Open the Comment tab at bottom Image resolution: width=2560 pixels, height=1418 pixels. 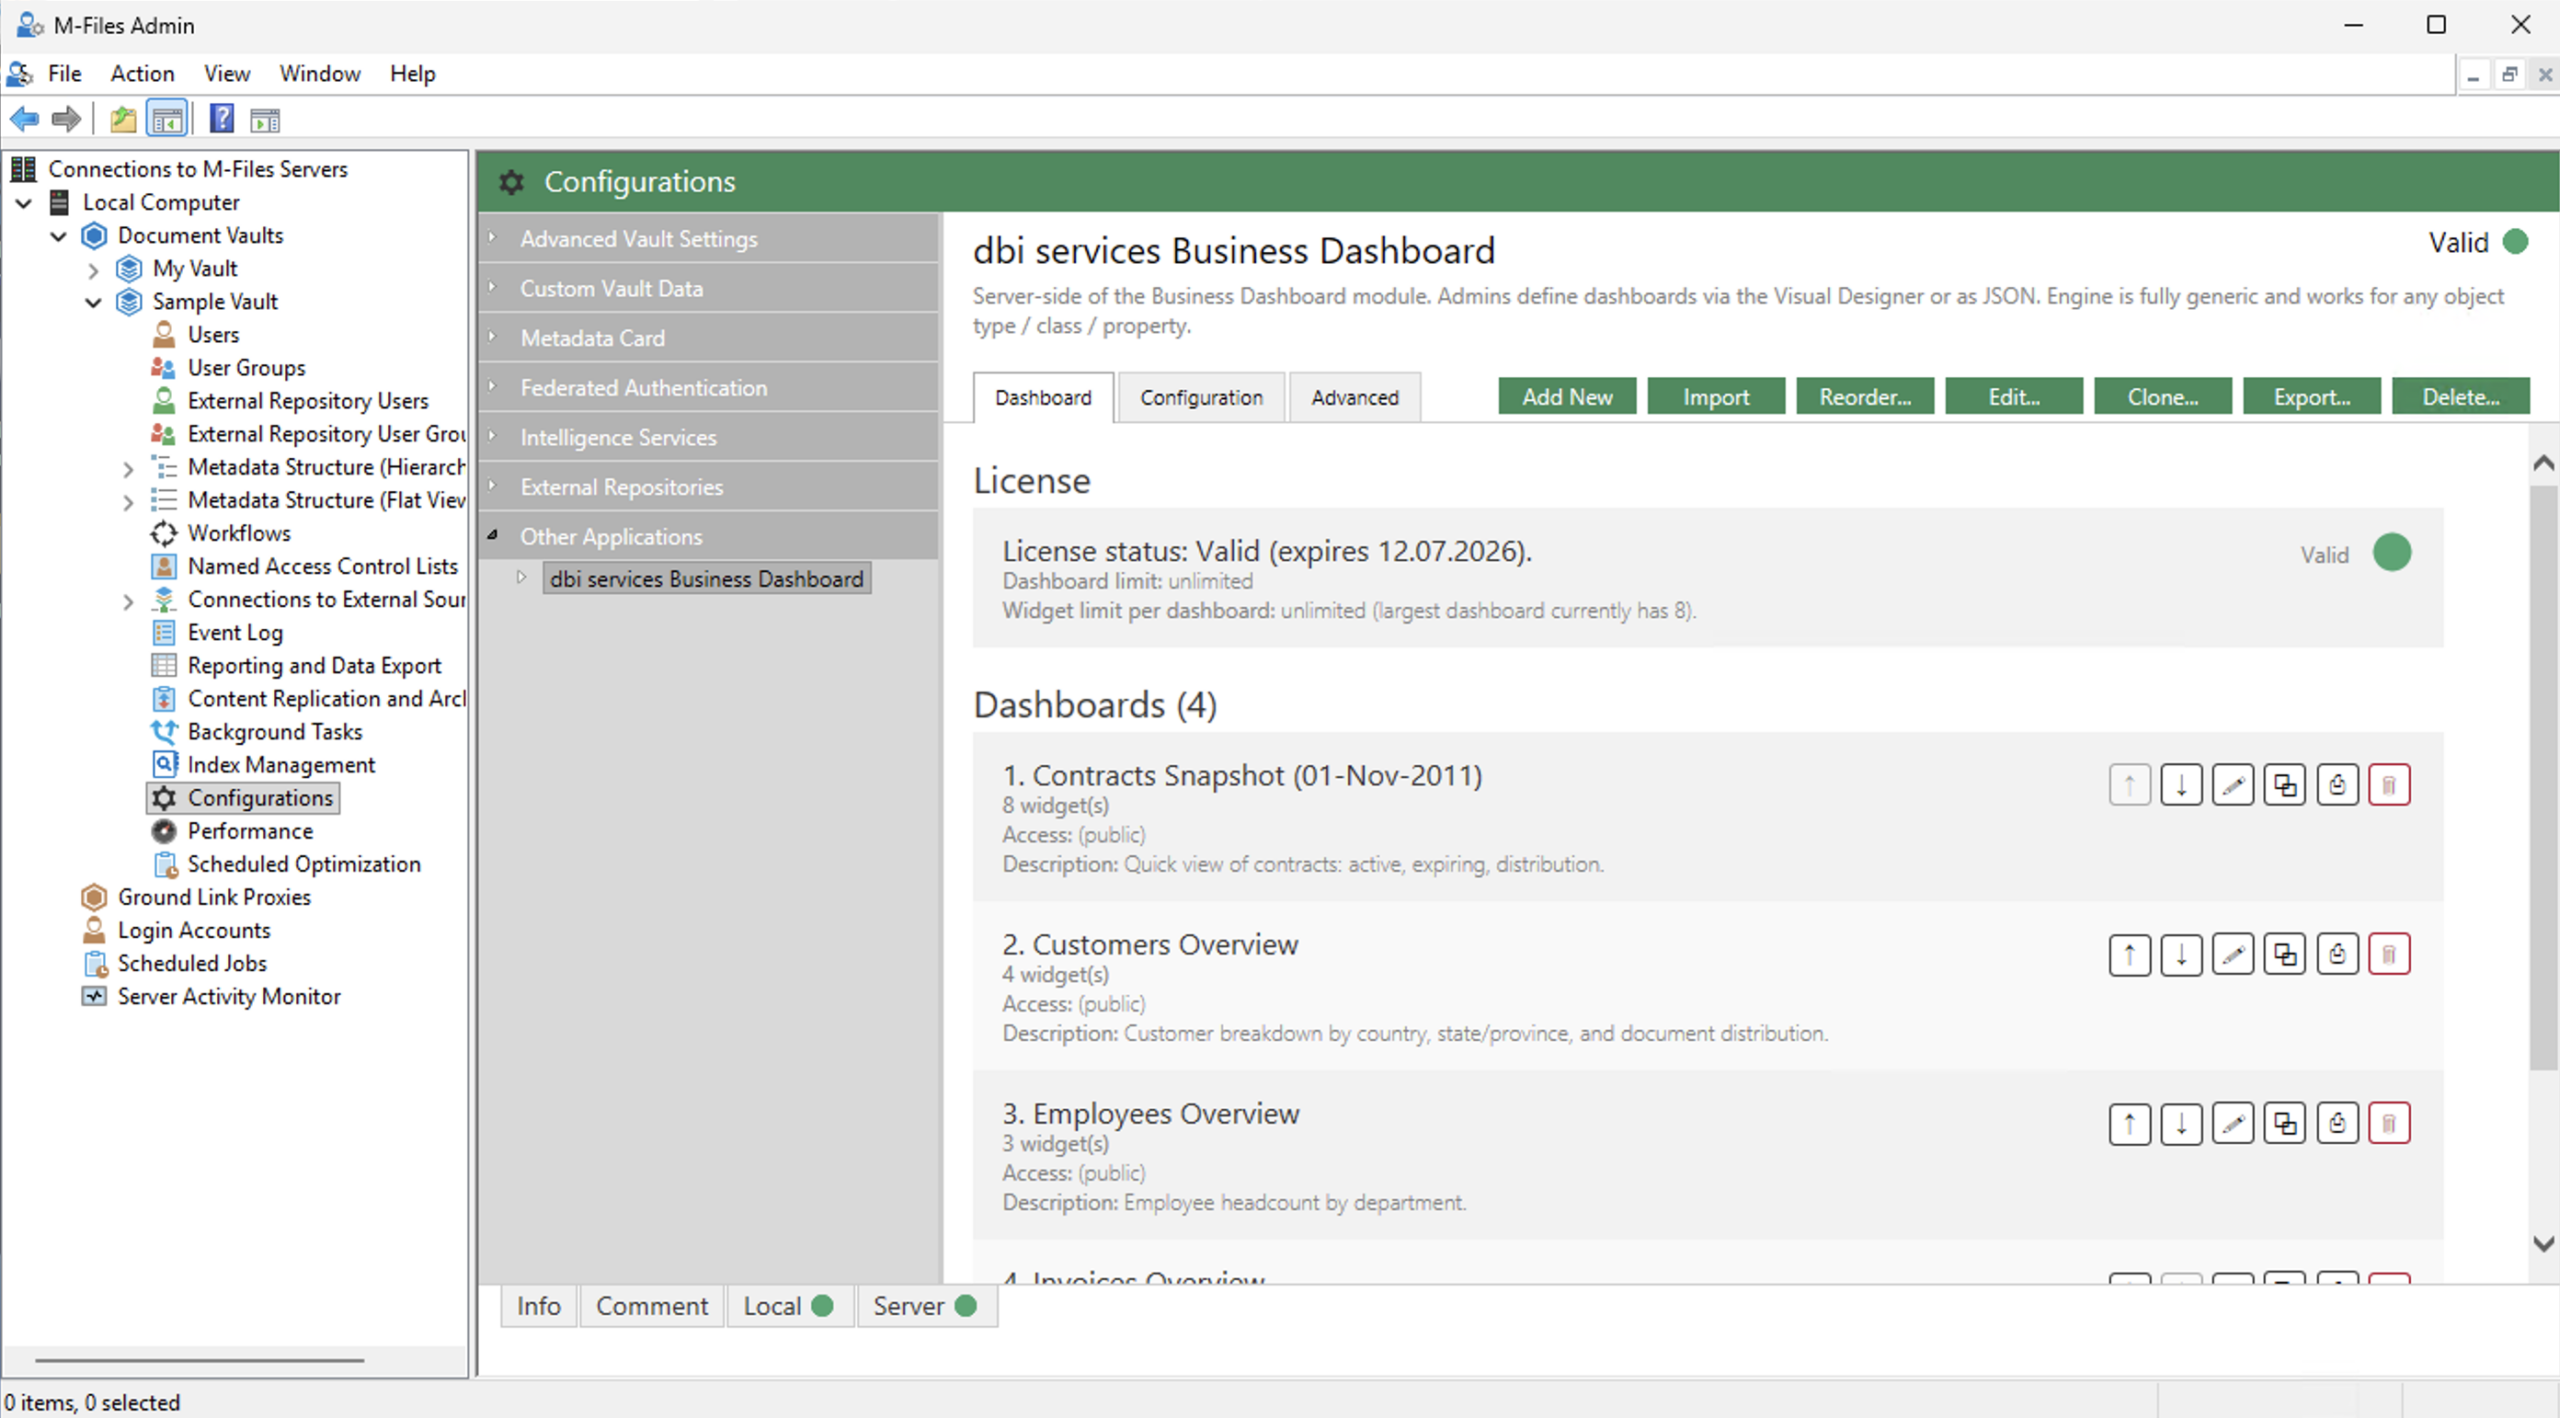click(x=652, y=1306)
